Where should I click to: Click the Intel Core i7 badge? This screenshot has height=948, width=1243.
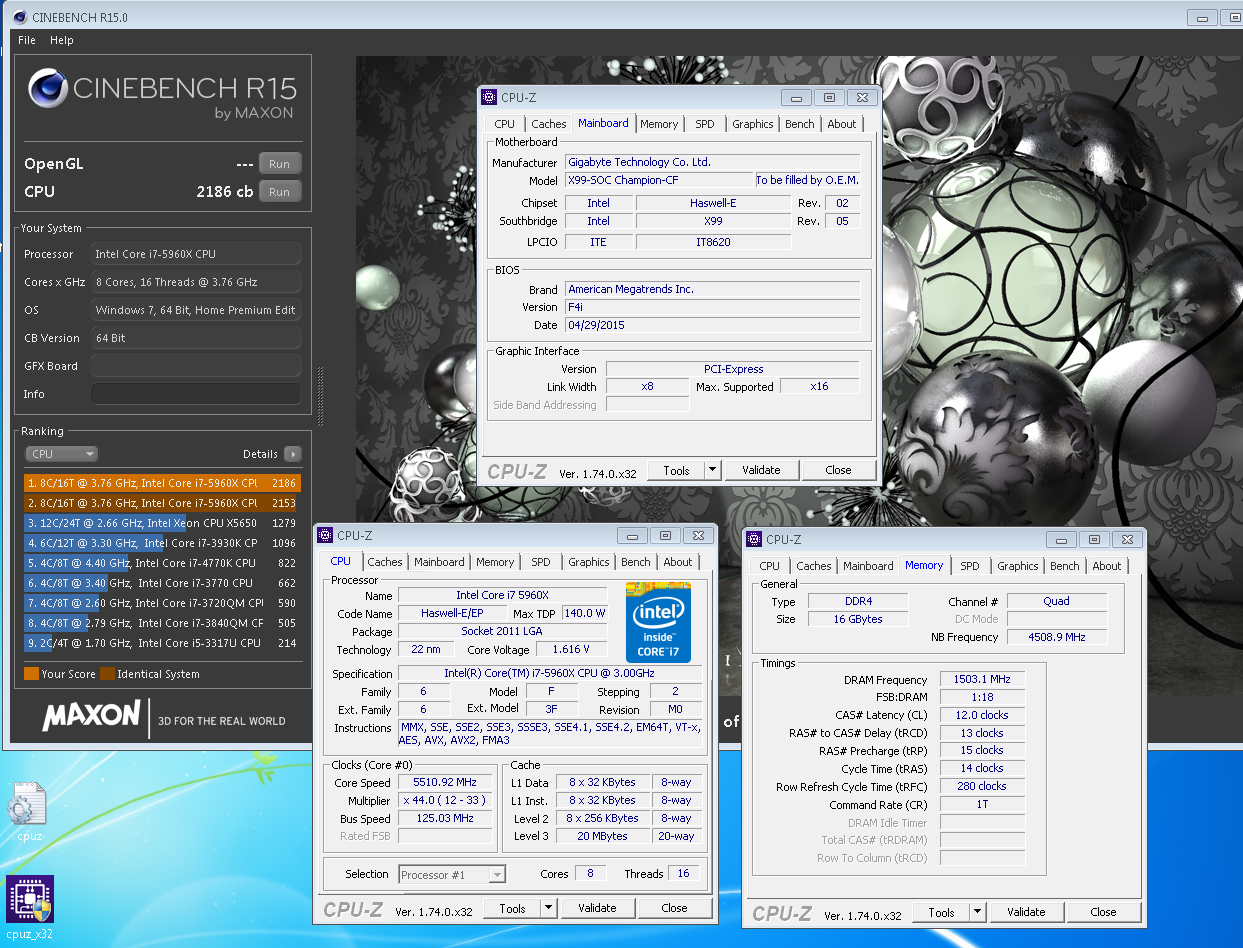coord(658,621)
